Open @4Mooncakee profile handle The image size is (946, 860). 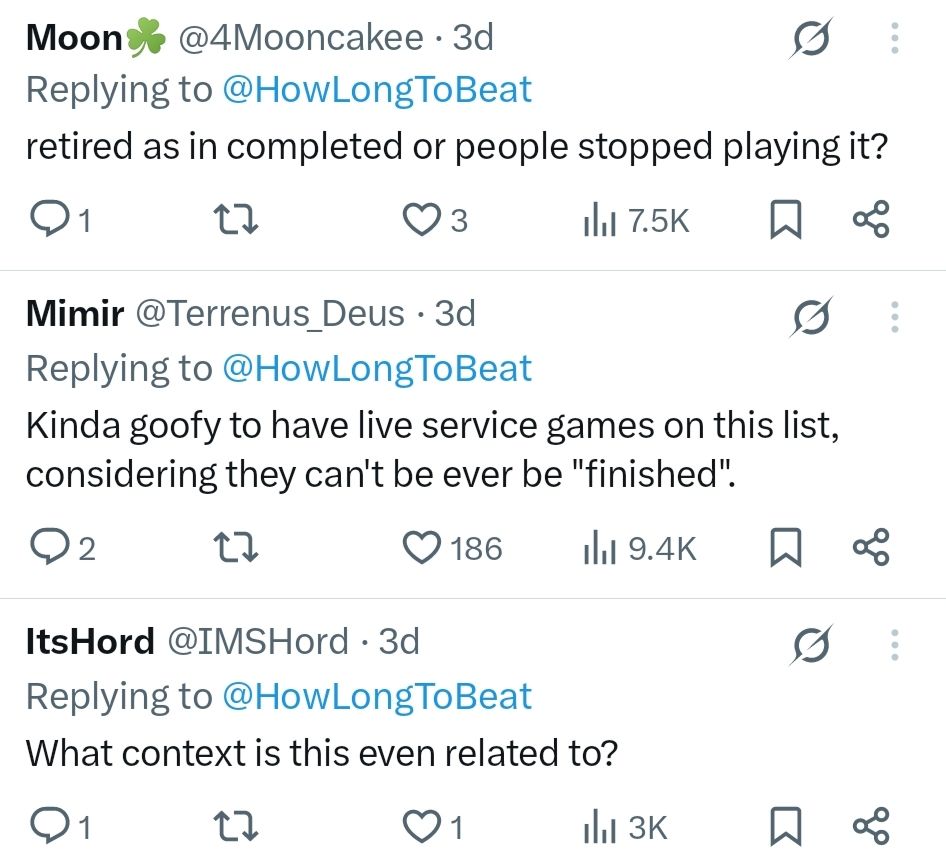[300, 38]
